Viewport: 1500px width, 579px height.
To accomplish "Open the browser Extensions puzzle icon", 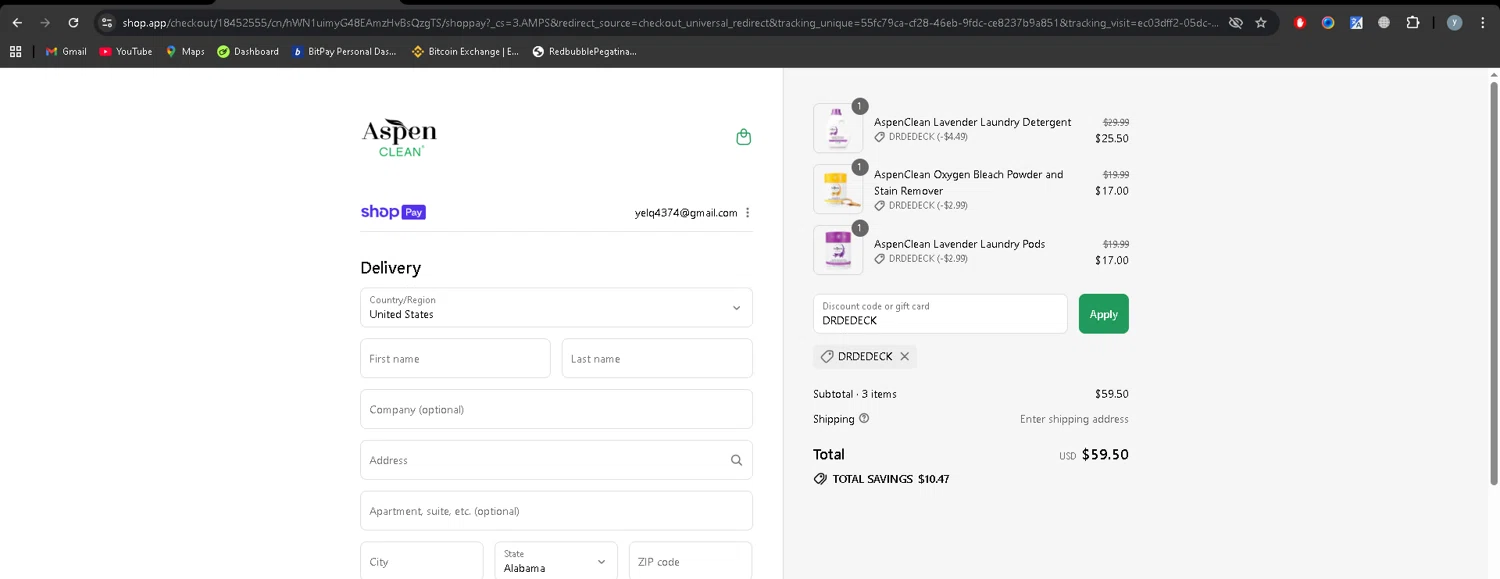I will point(1412,22).
